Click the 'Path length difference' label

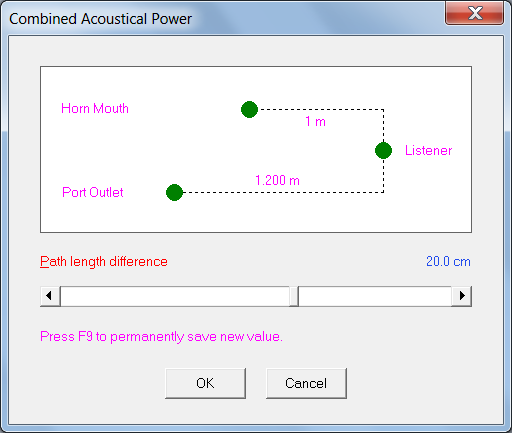(x=104, y=262)
